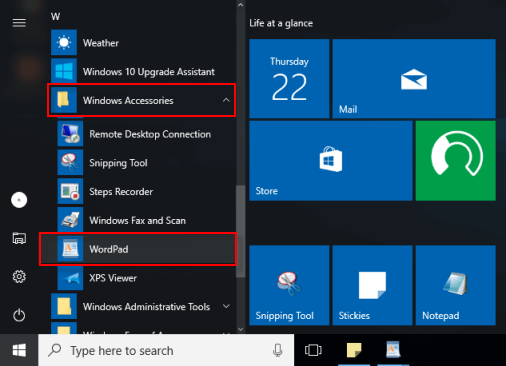Click the XPS Viewer icon
The width and height of the screenshot is (506, 366).
point(70,278)
